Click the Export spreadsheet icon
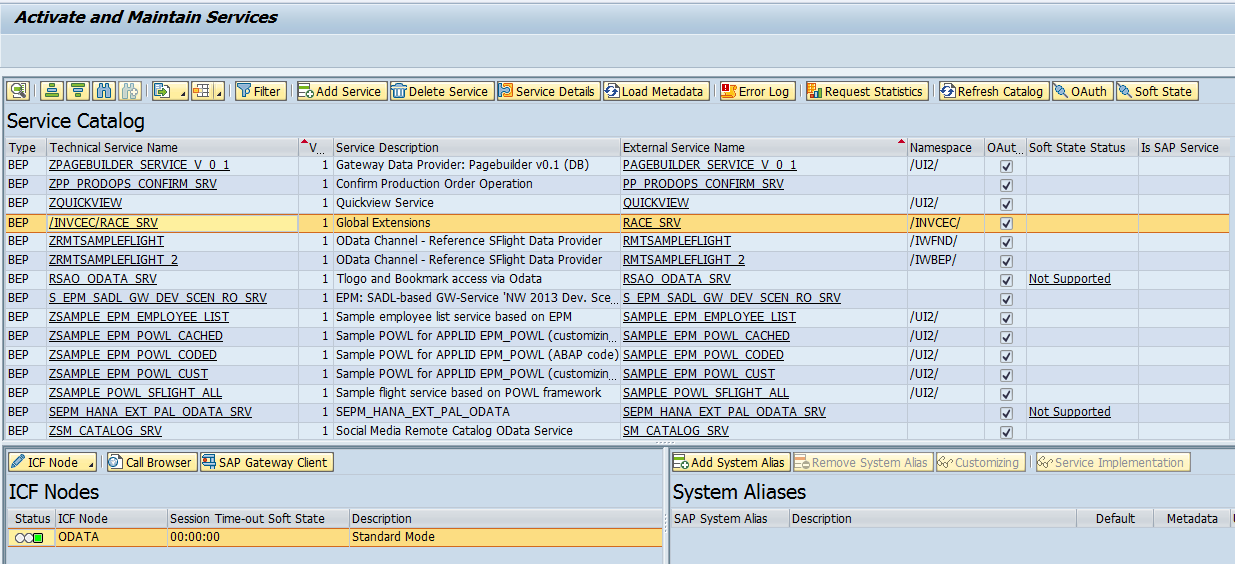 [x=162, y=91]
